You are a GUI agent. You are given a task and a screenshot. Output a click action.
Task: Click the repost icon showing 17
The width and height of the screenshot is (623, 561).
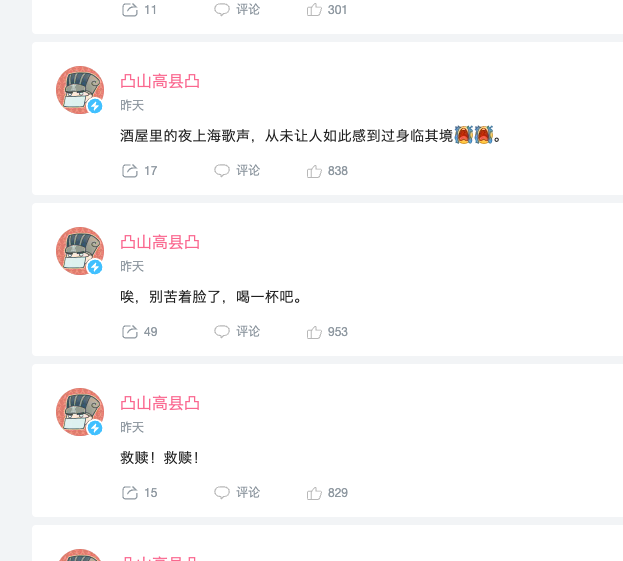click(x=130, y=171)
